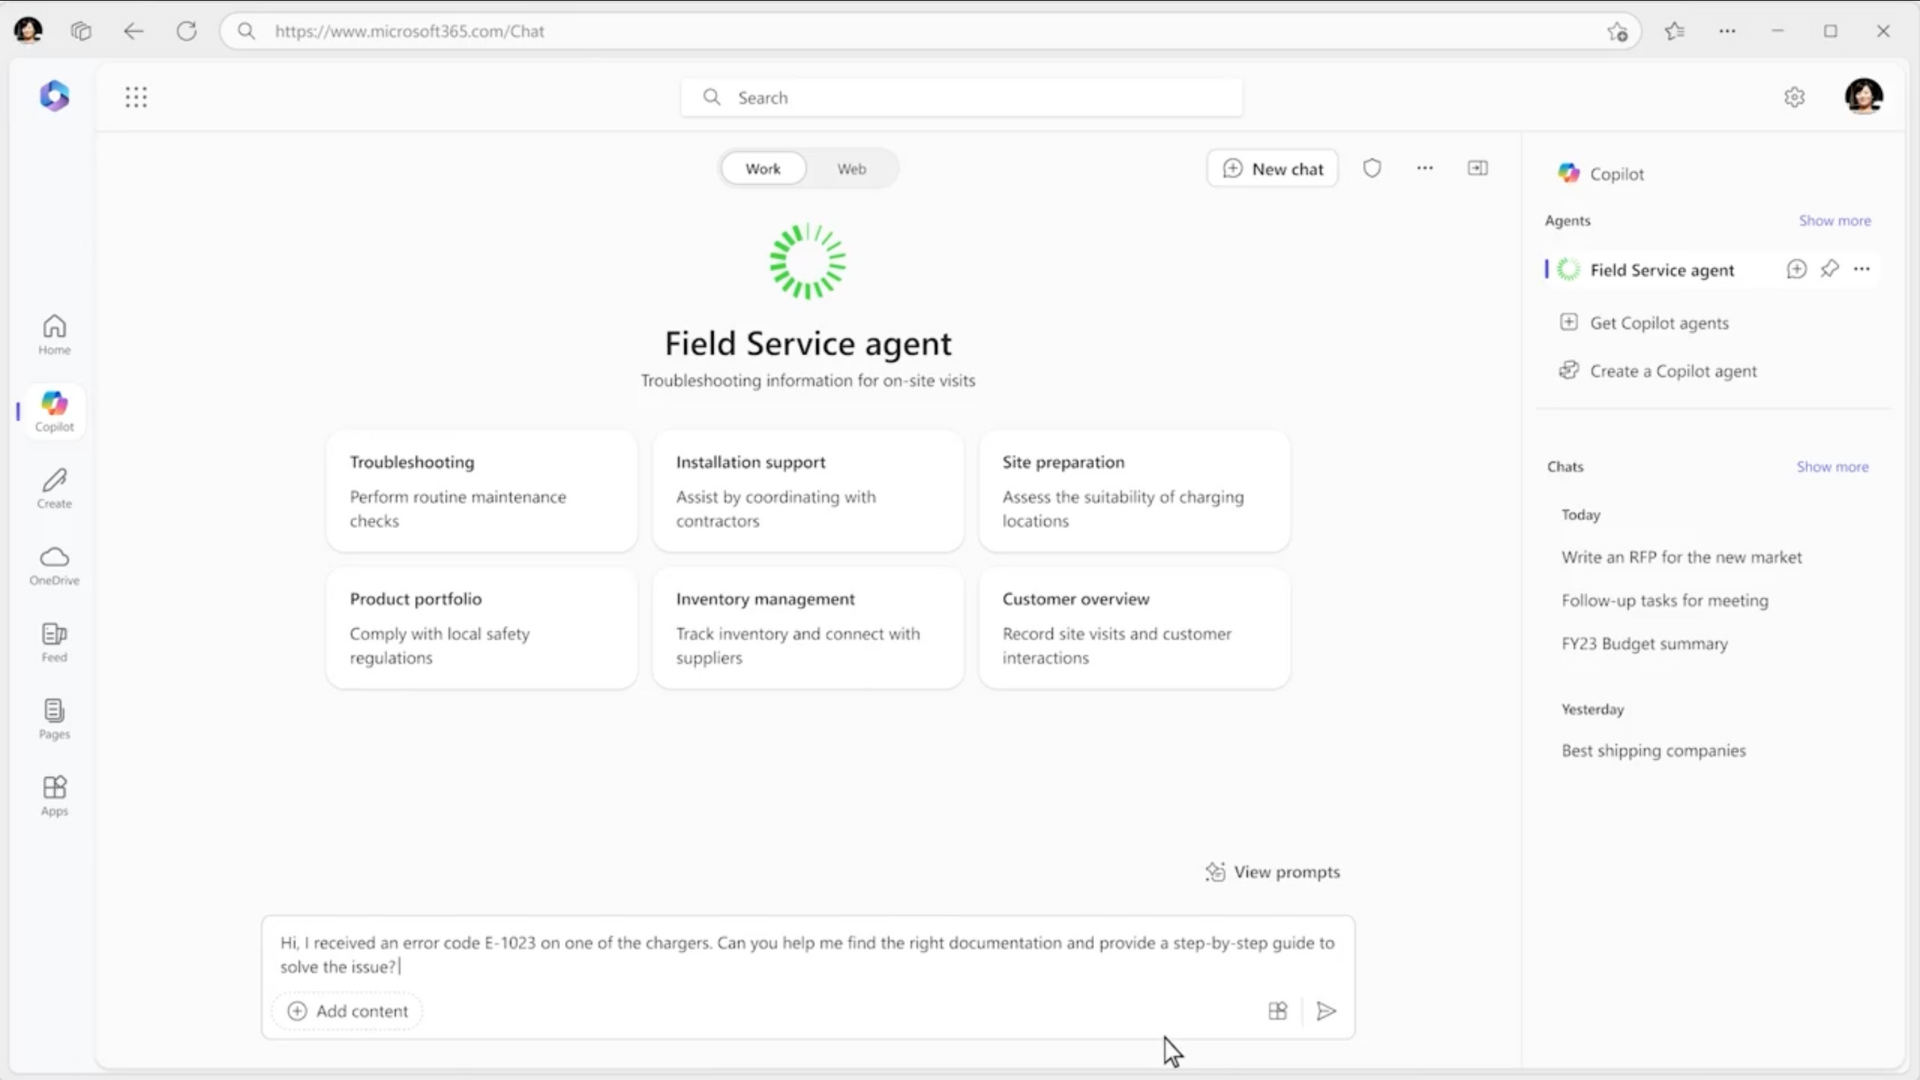The image size is (1920, 1080).
Task: Start a New chat
Action: (1272, 169)
